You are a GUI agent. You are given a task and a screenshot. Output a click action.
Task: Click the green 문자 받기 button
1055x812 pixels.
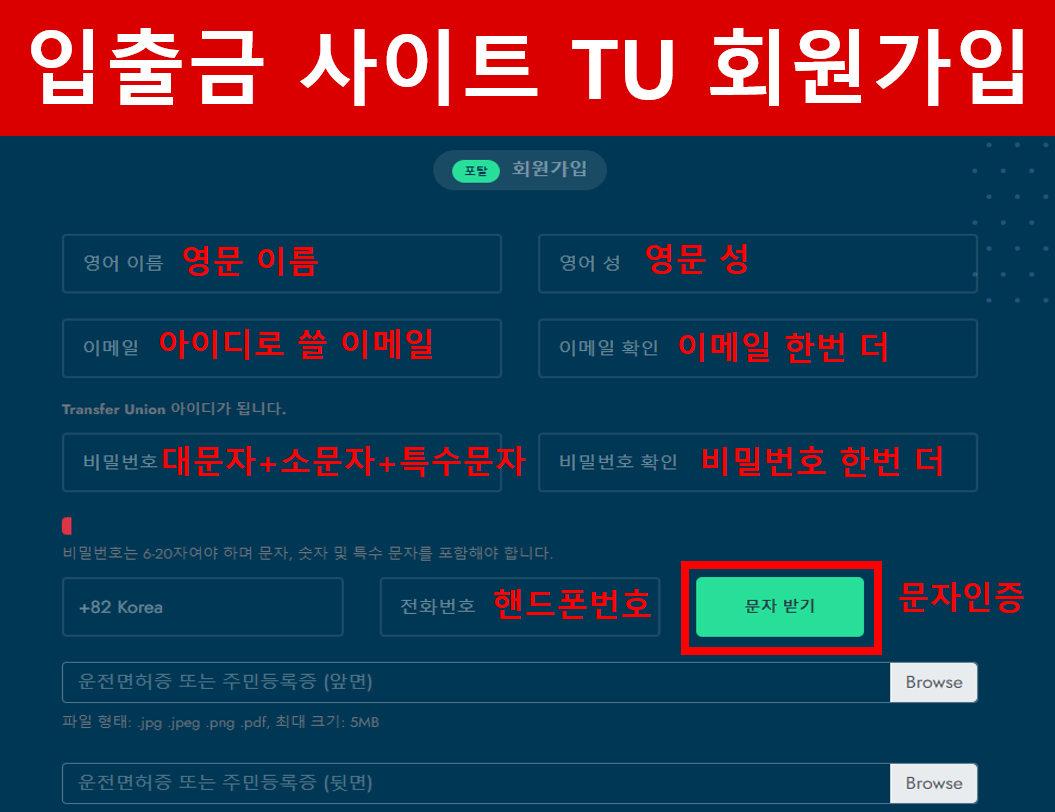pos(780,607)
